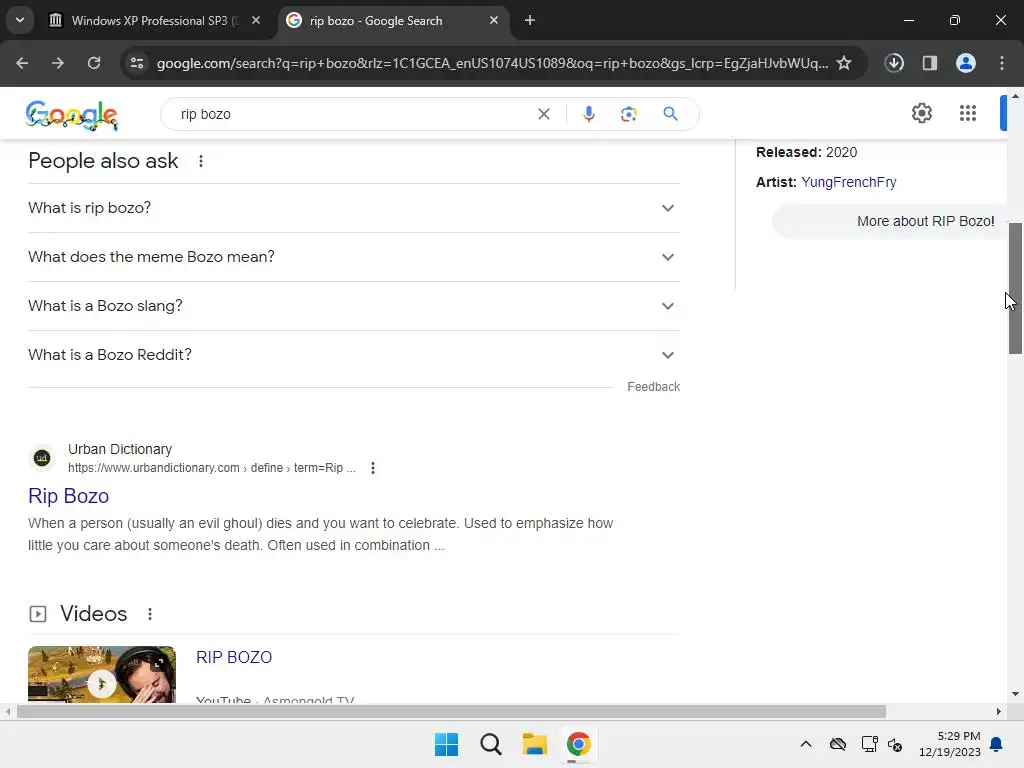The height and width of the screenshot is (768, 1024).
Task: Go back to previous page
Action: click(22, 63)
